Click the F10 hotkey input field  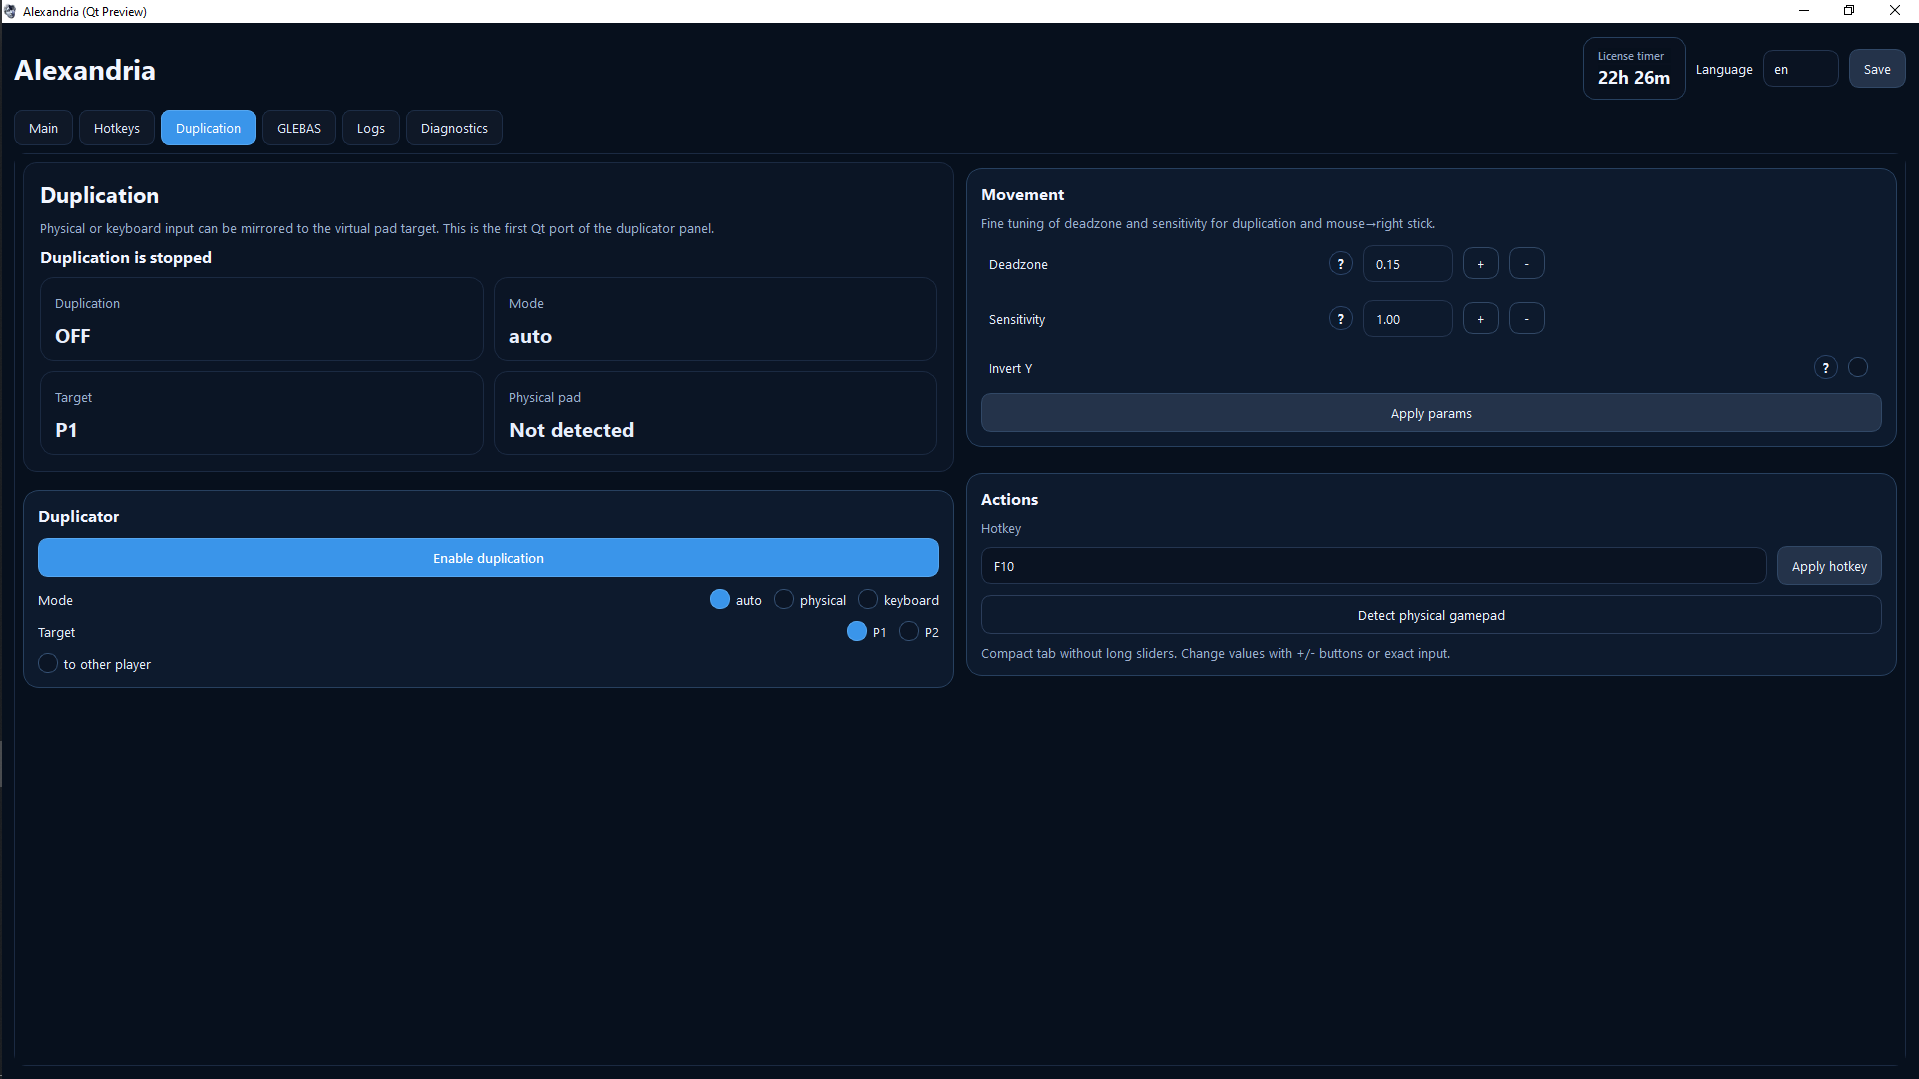click(x=1372, y=566)
